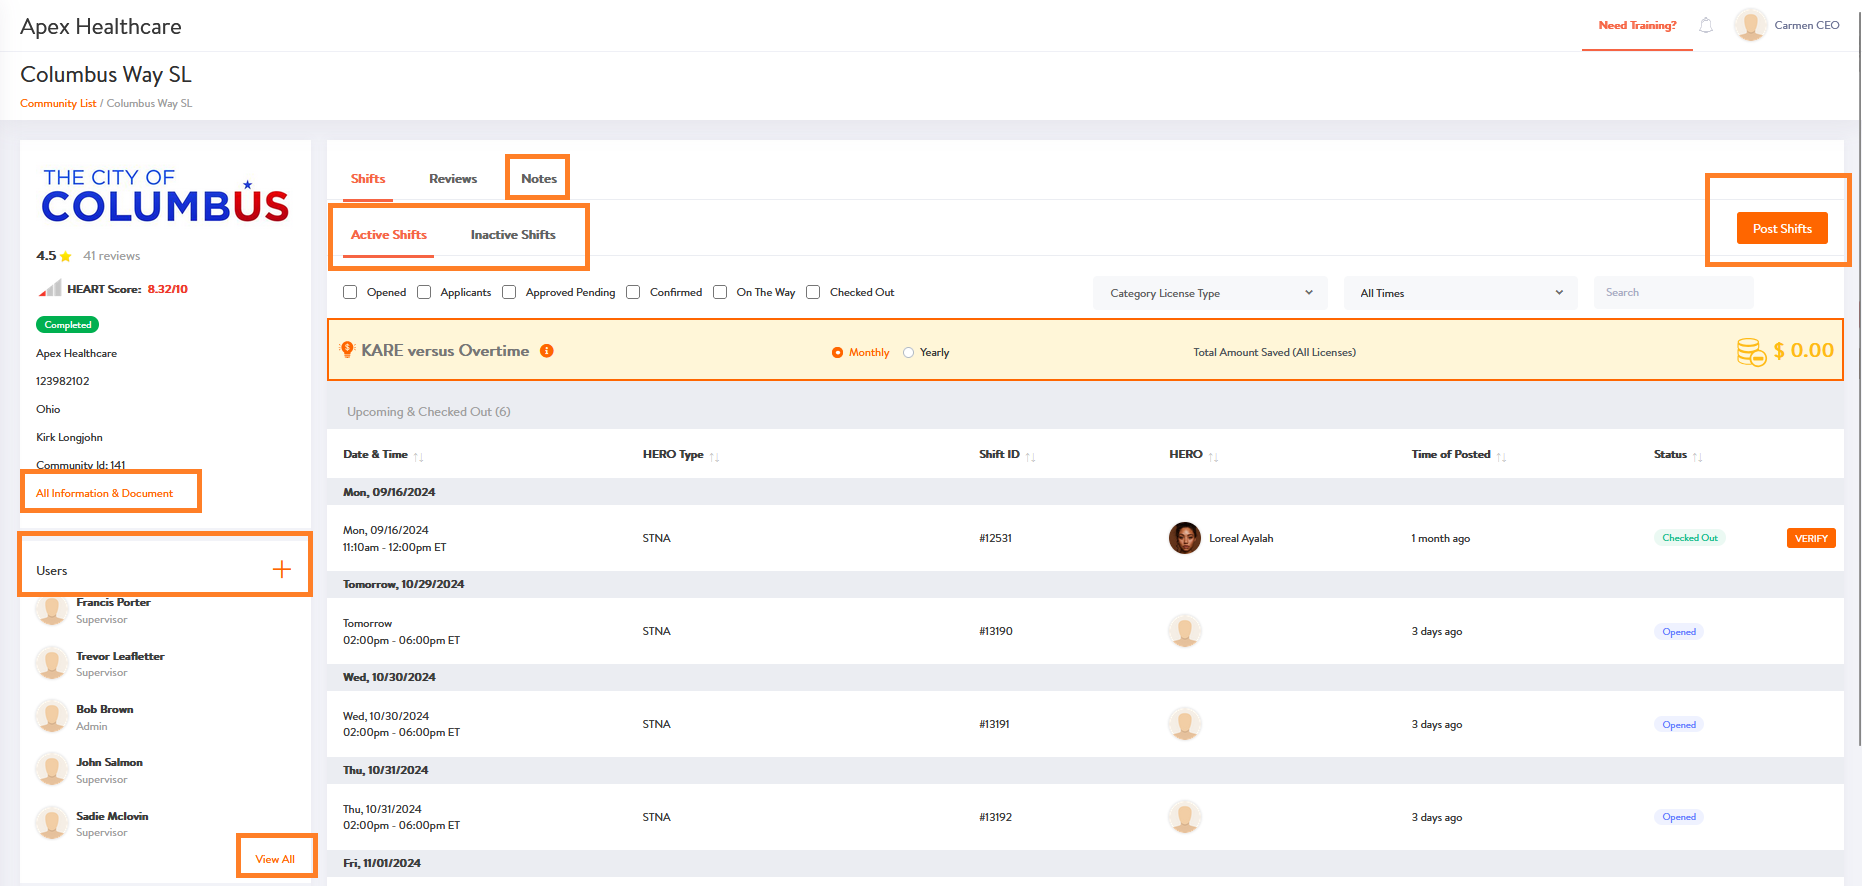Viewport: 1862px width, 886px height.
Task: Click the City of Columbus logo
Action: (165, 195)
